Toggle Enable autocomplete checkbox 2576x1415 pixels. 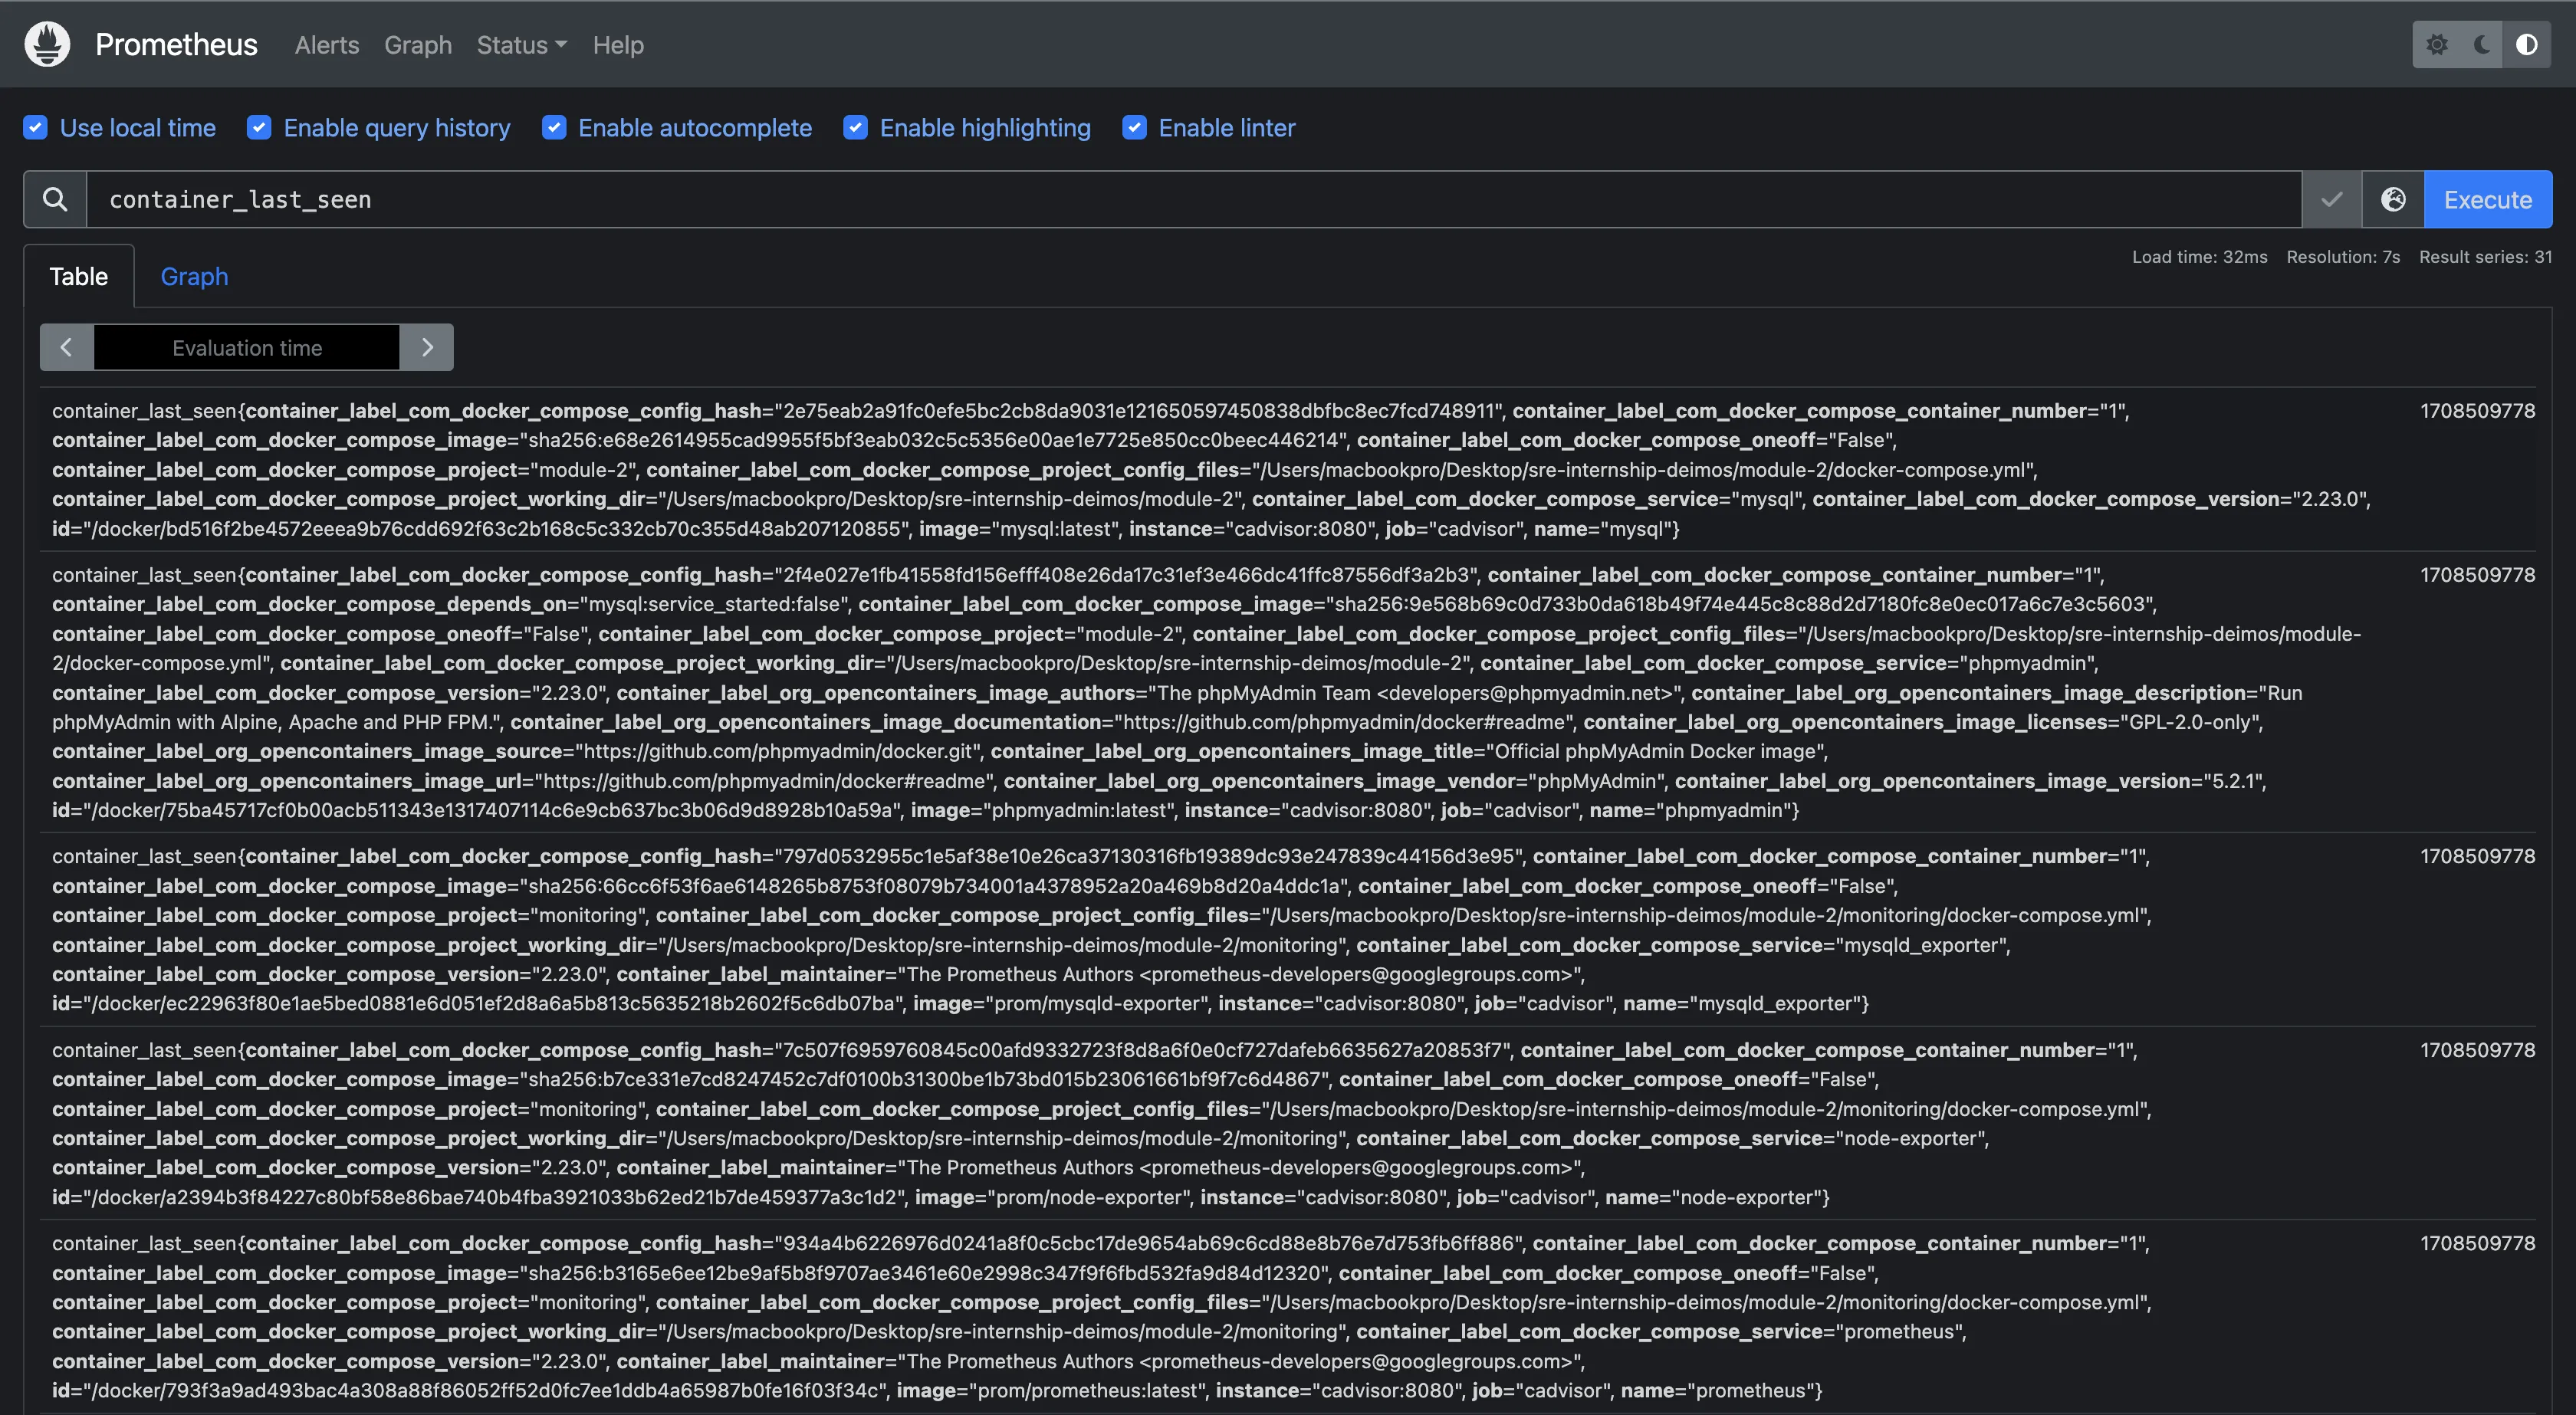pyautogui.click(x=554, y=128)
